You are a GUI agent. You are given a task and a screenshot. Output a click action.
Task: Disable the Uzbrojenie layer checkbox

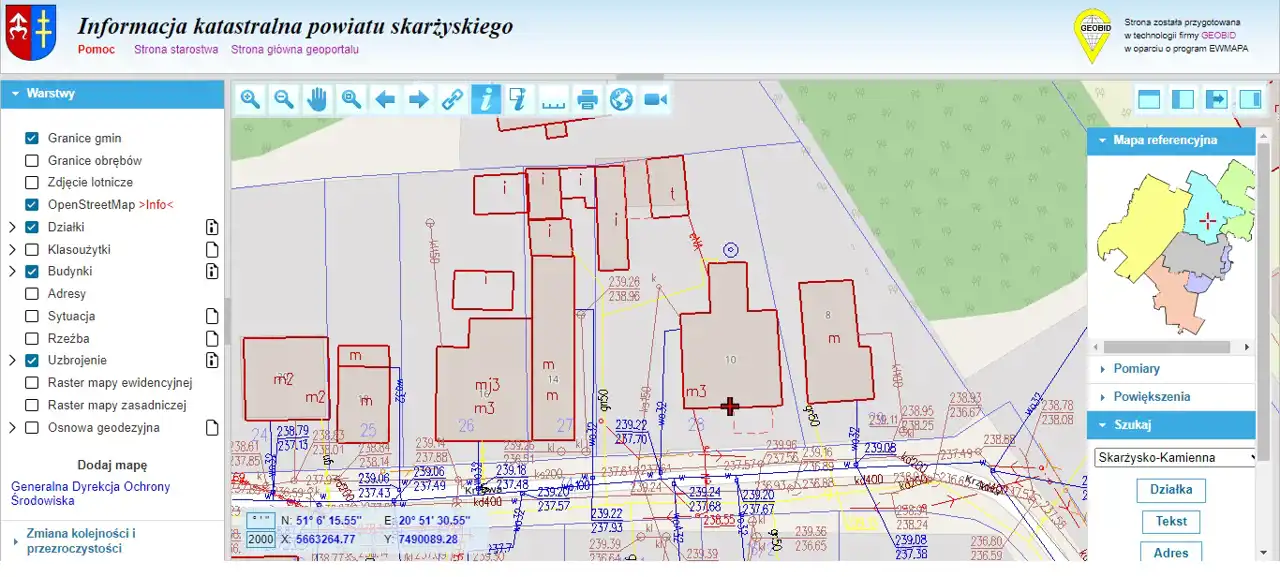(32, 361)
